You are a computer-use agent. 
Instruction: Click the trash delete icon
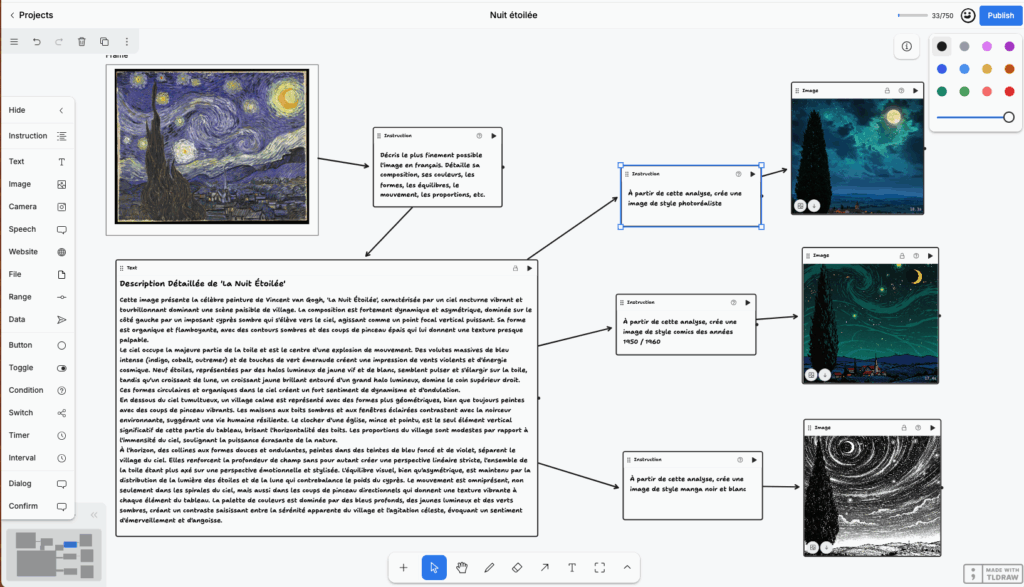click(82, 42)
